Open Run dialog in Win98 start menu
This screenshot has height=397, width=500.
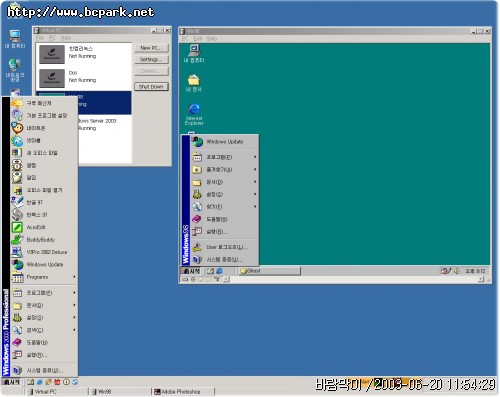click(224, 232)
